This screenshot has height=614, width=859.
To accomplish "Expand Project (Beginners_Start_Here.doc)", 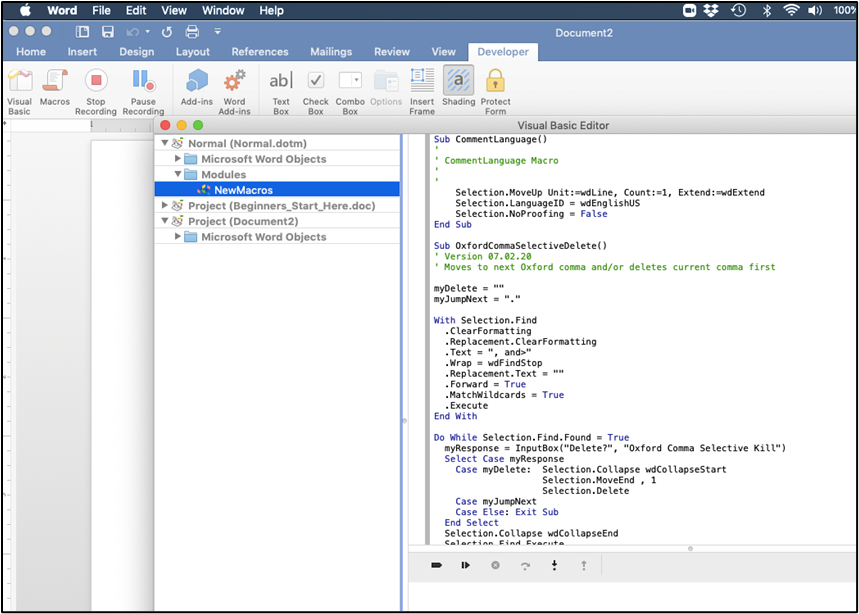I will (x=164, y=205).
